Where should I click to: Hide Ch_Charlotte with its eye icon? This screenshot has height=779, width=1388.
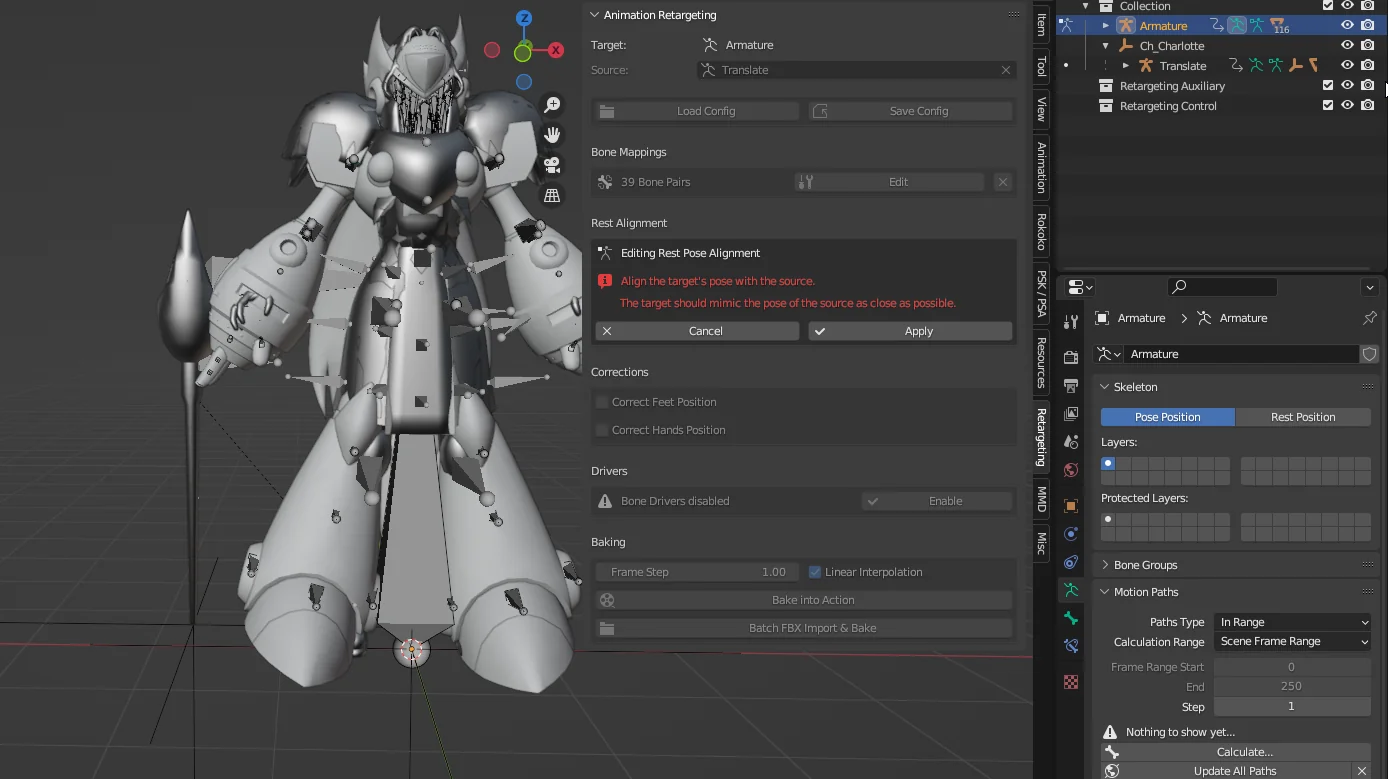pyautogui.click(x=1347, y=45)
